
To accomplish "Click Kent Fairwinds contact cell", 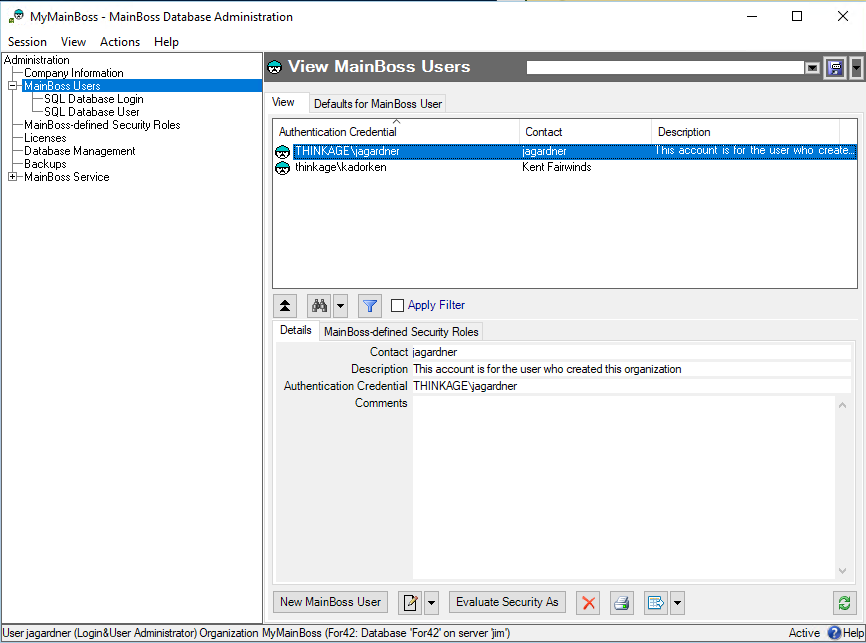I will pyautogui.click(x=556, y=167).
